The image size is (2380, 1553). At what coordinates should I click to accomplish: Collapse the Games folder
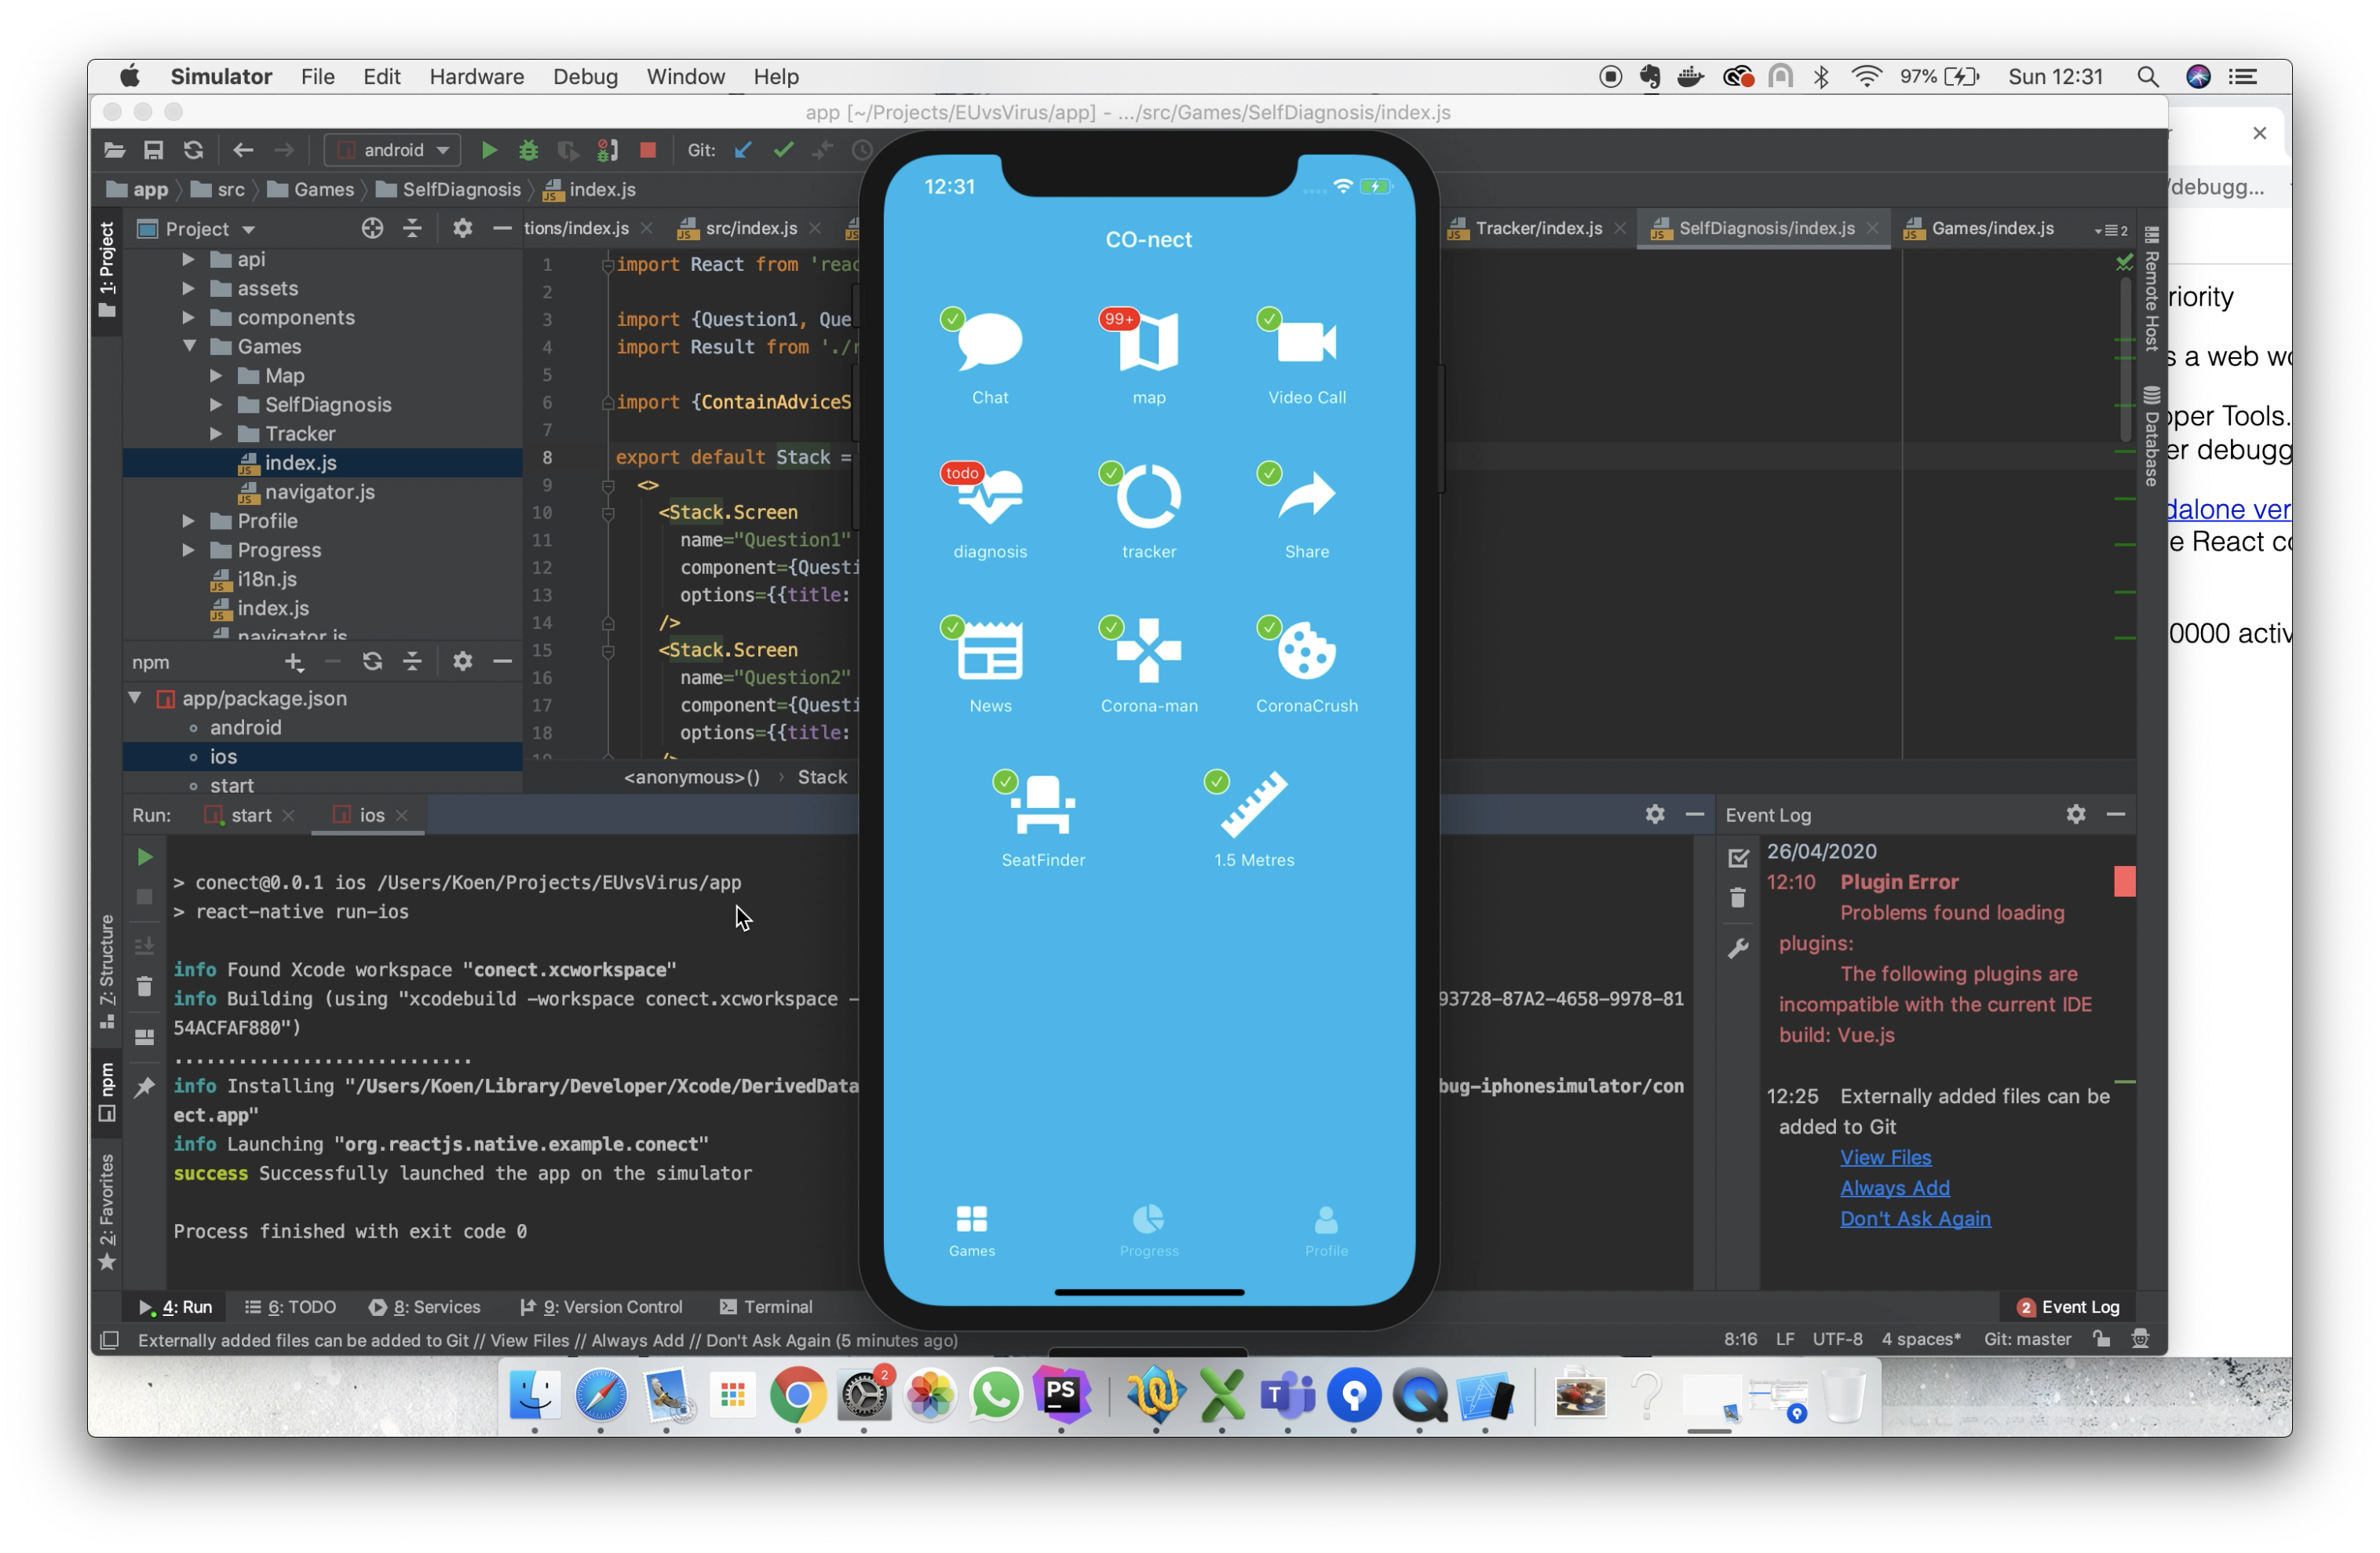(x=189, y=346)
